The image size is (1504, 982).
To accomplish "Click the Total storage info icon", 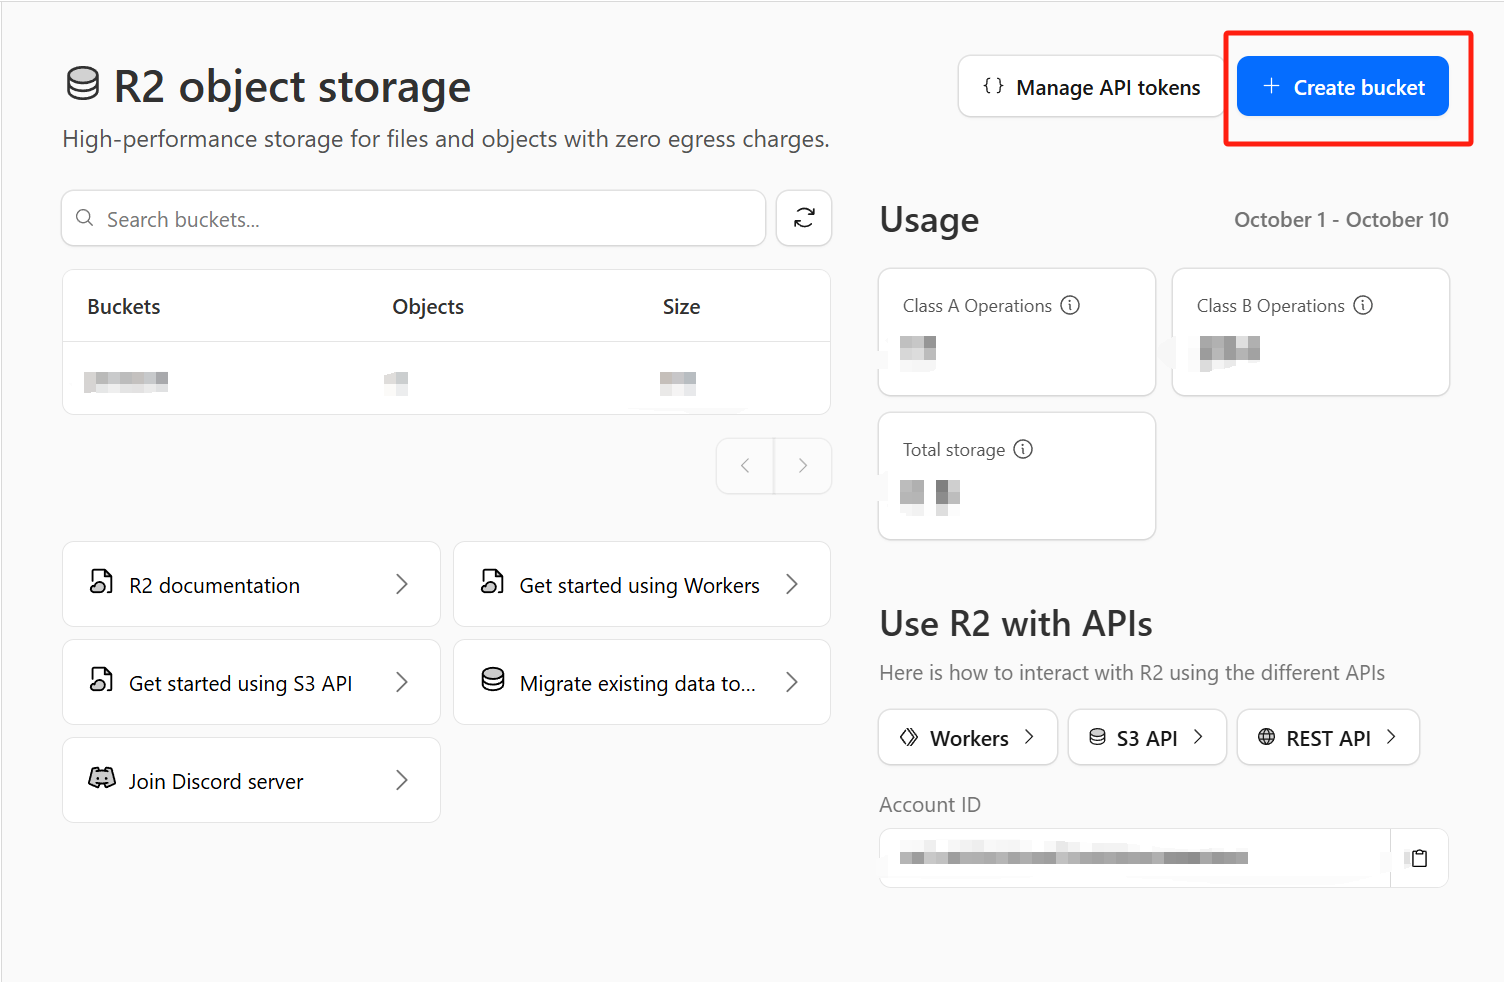I will tap(1023, 449).
